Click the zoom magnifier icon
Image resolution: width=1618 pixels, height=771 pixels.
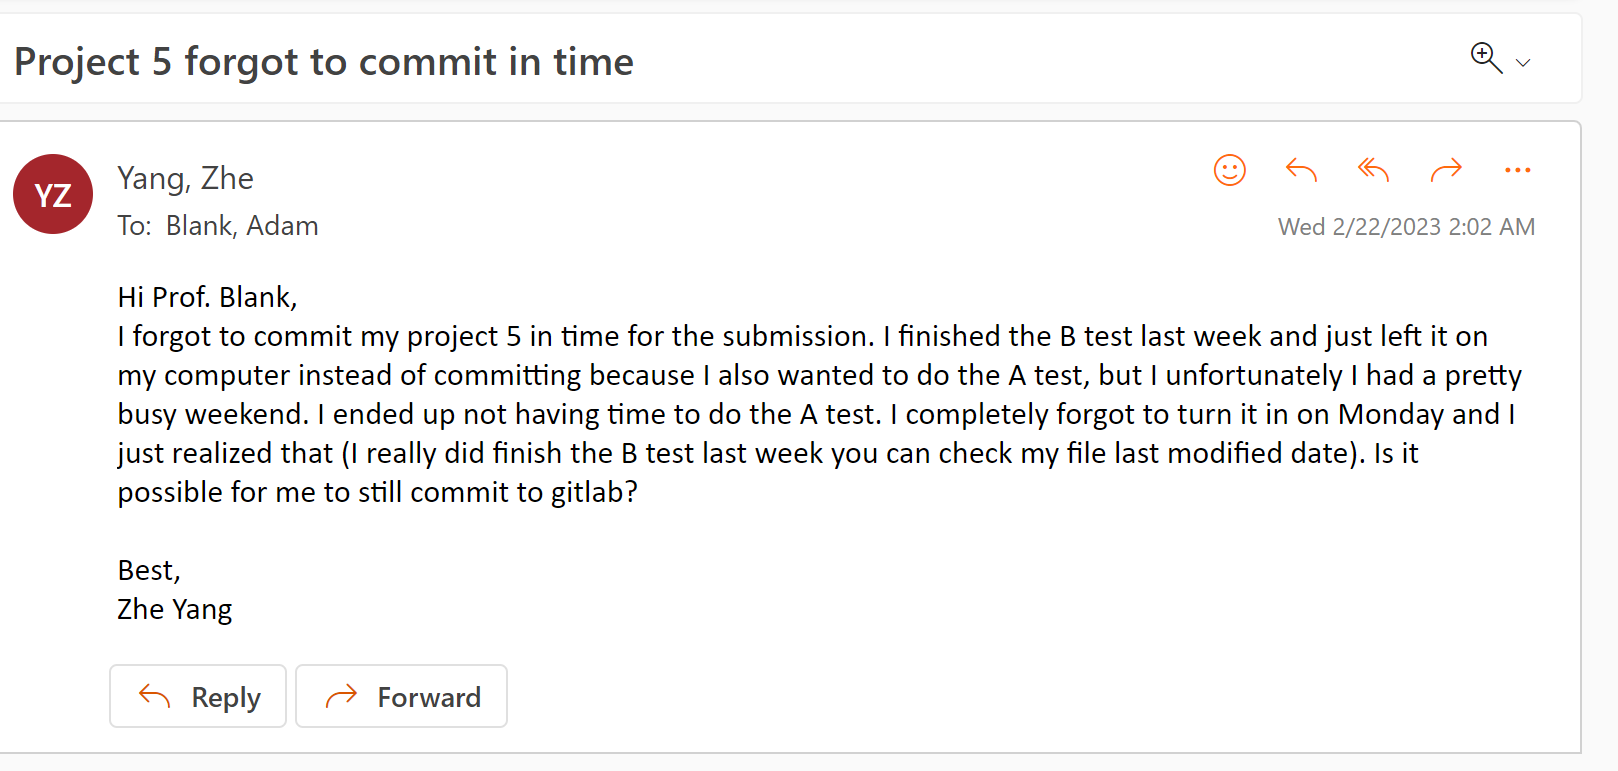pos(1486,58)
